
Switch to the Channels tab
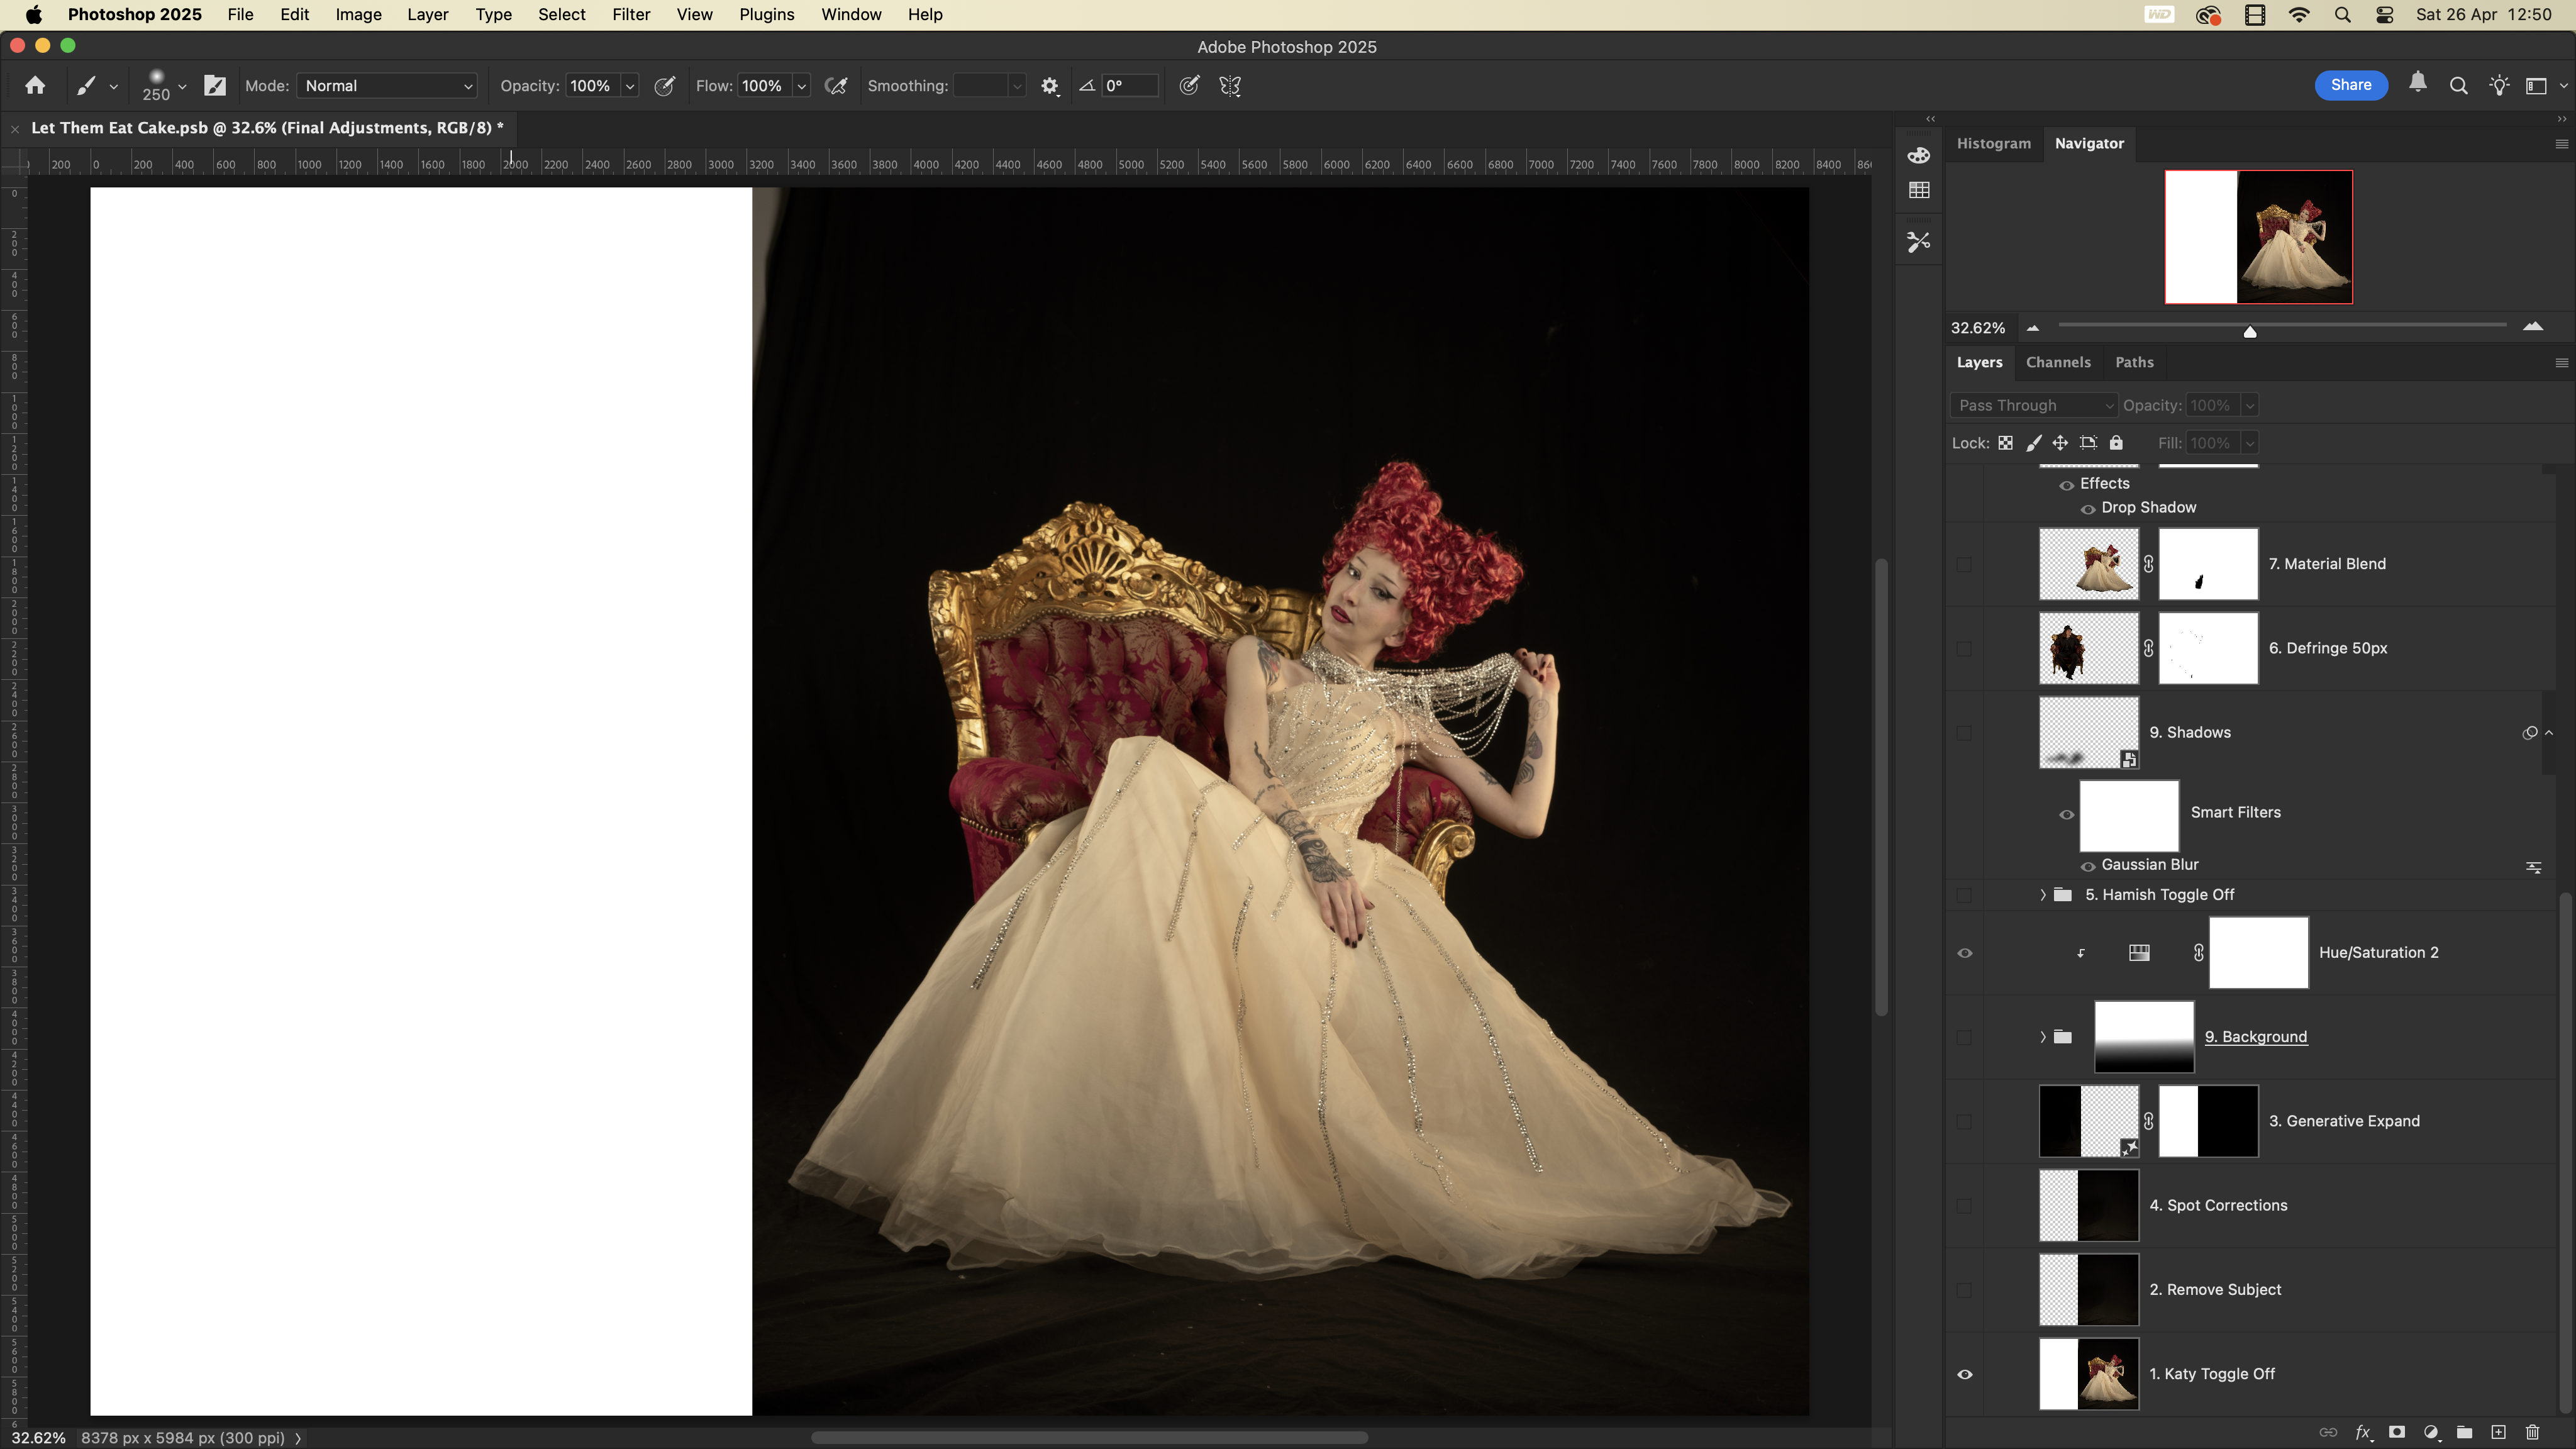(x=2058, y=362)
